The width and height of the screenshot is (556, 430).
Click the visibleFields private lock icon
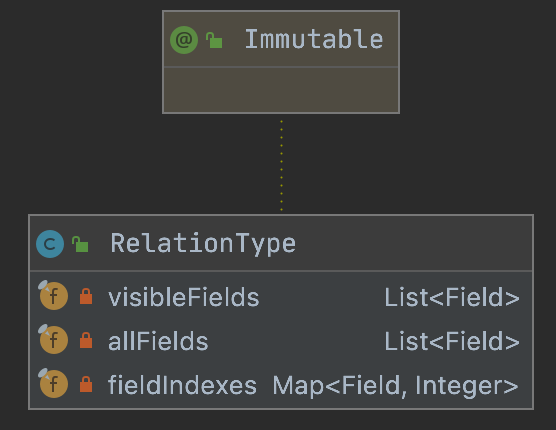pyautogui.click(x=86, y=296)
